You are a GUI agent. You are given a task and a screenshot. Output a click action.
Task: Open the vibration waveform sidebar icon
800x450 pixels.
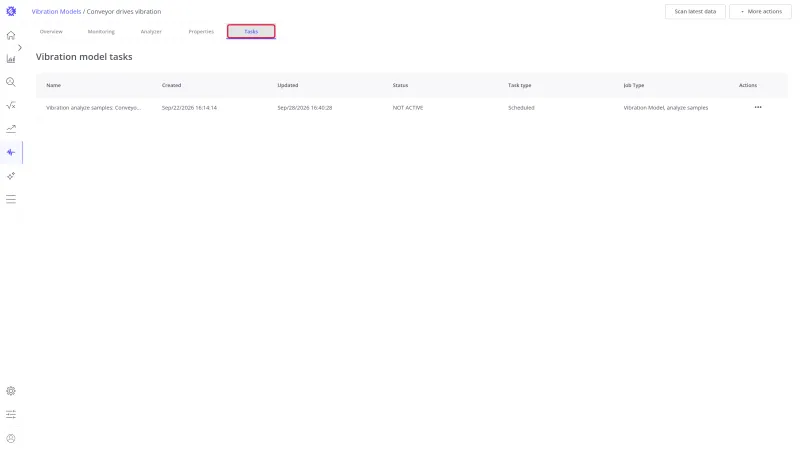tap(11, 152)
